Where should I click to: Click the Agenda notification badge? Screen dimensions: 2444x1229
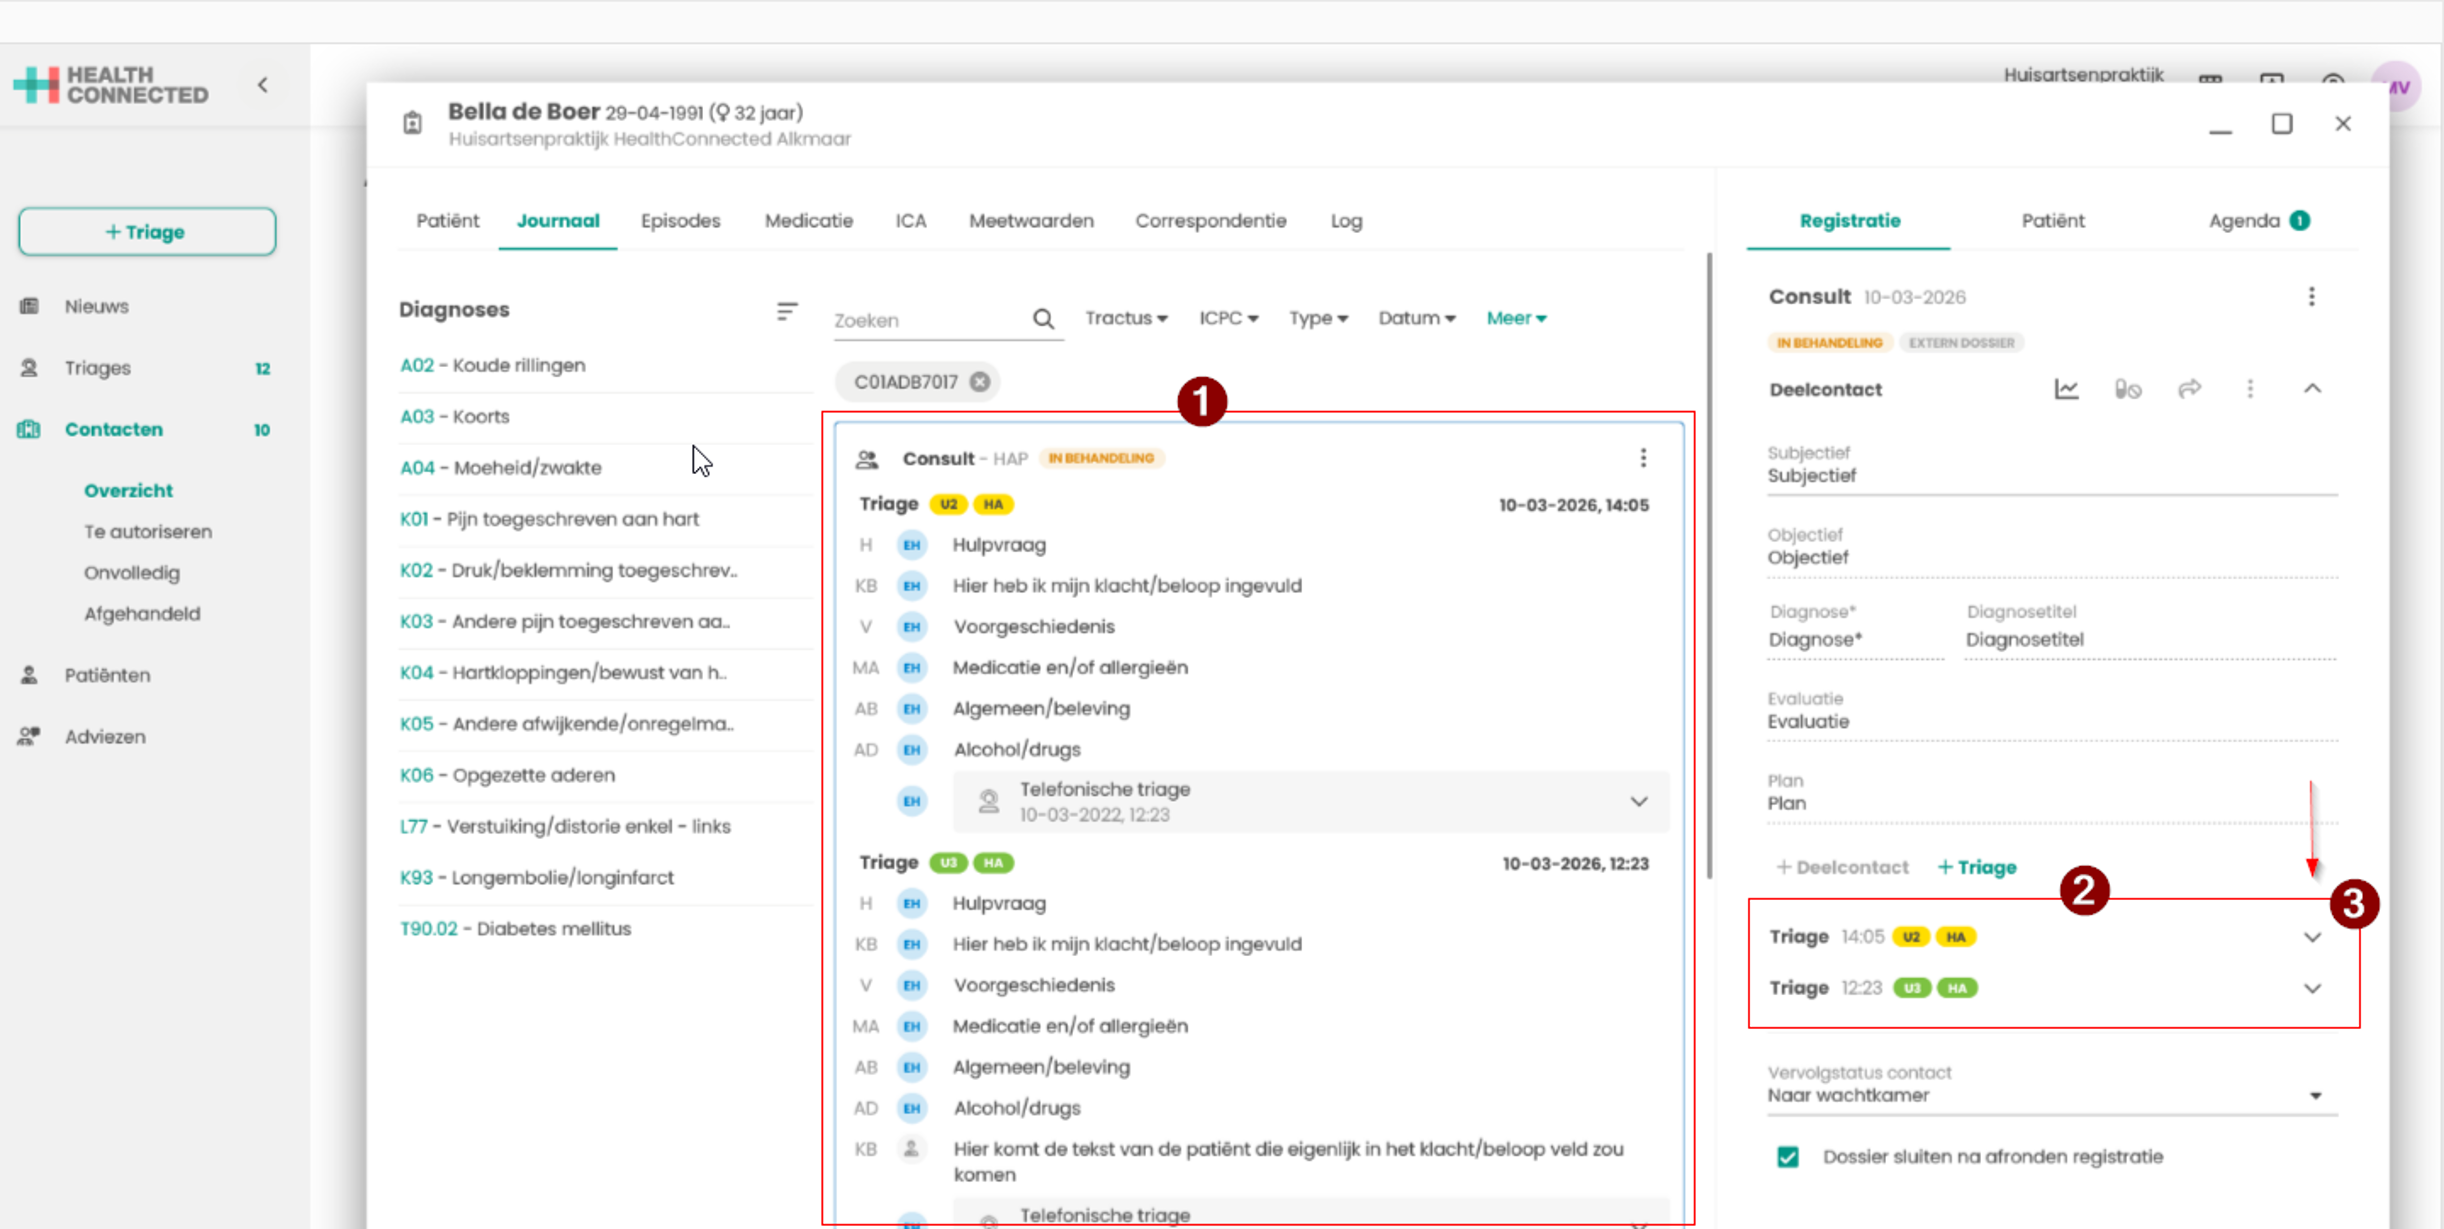(x=2299, y=221)
